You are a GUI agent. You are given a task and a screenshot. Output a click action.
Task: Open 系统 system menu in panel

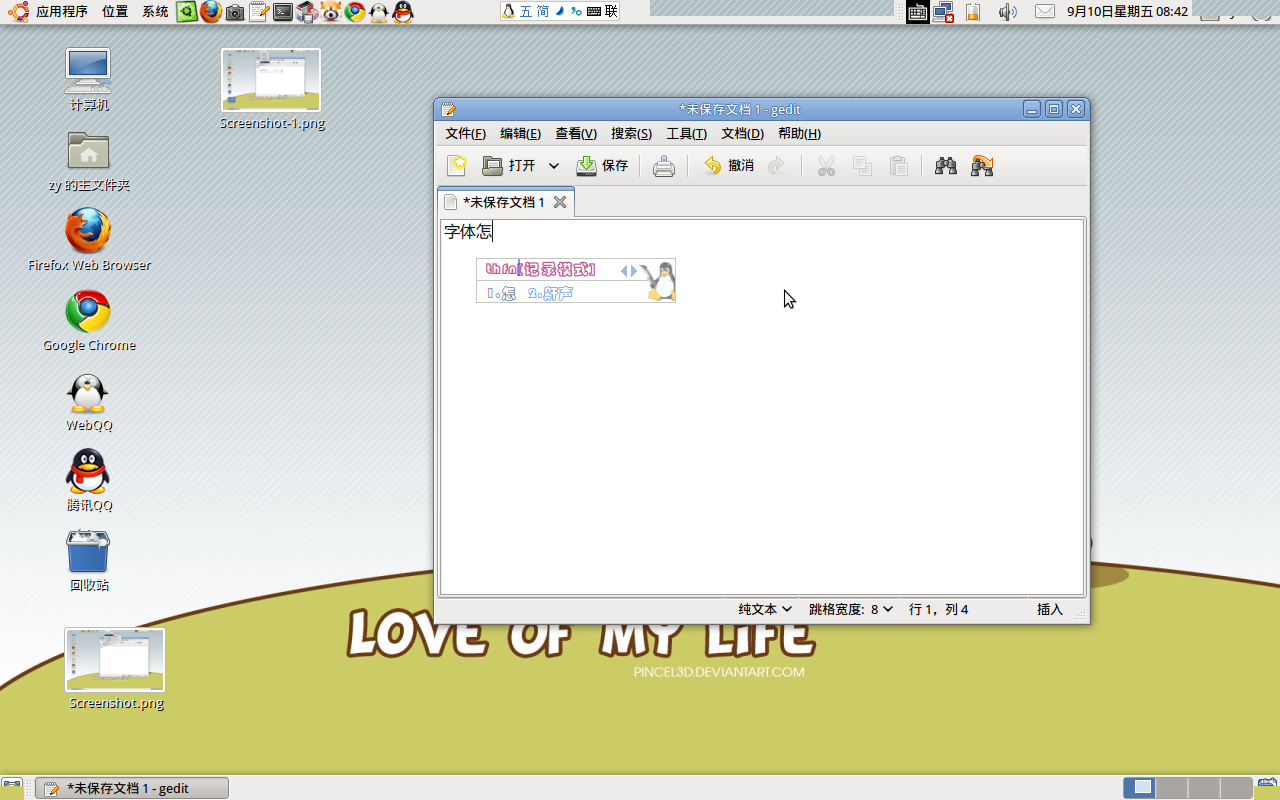click(x=155, y=12)
